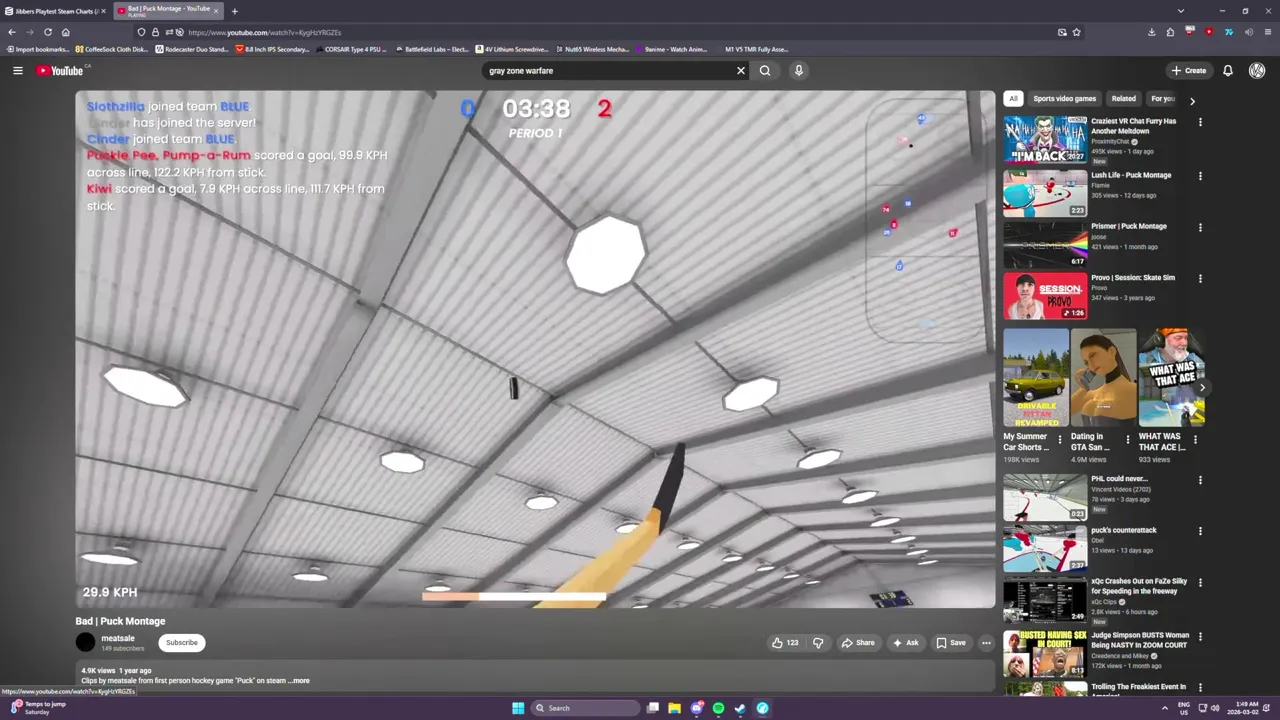Open the video's more actions ellipsis
This screenshot has height=720, width=1280.
coord(986,643)
